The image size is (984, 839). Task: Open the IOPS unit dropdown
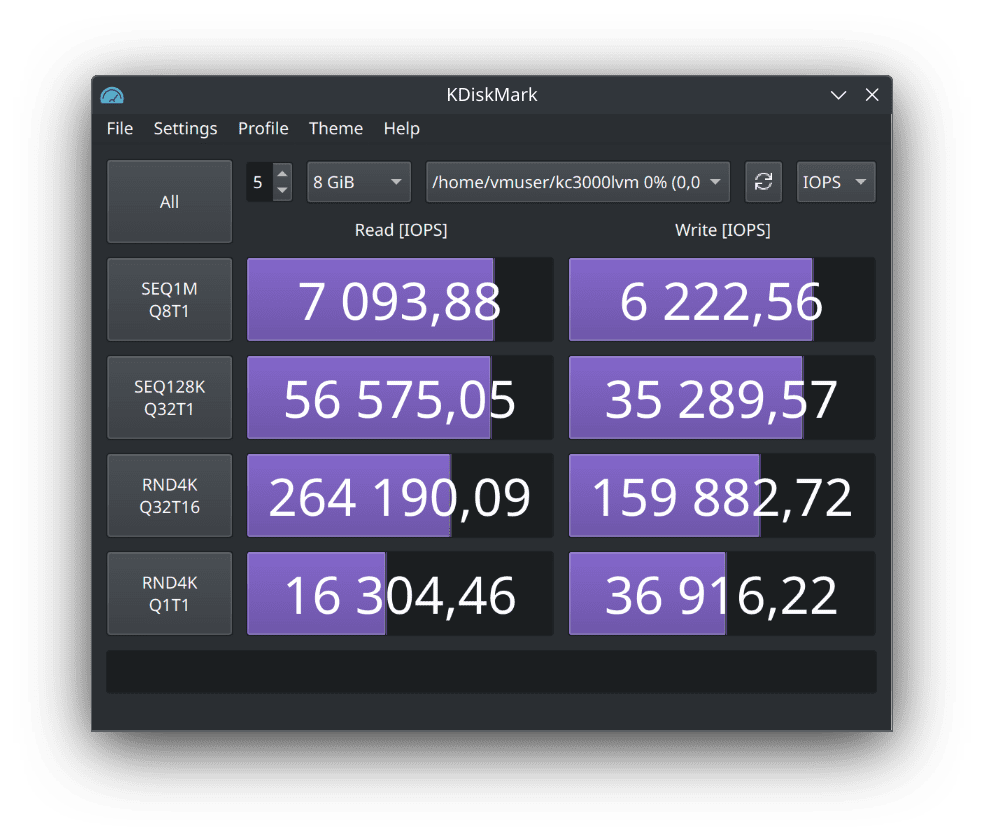point(836,182)
